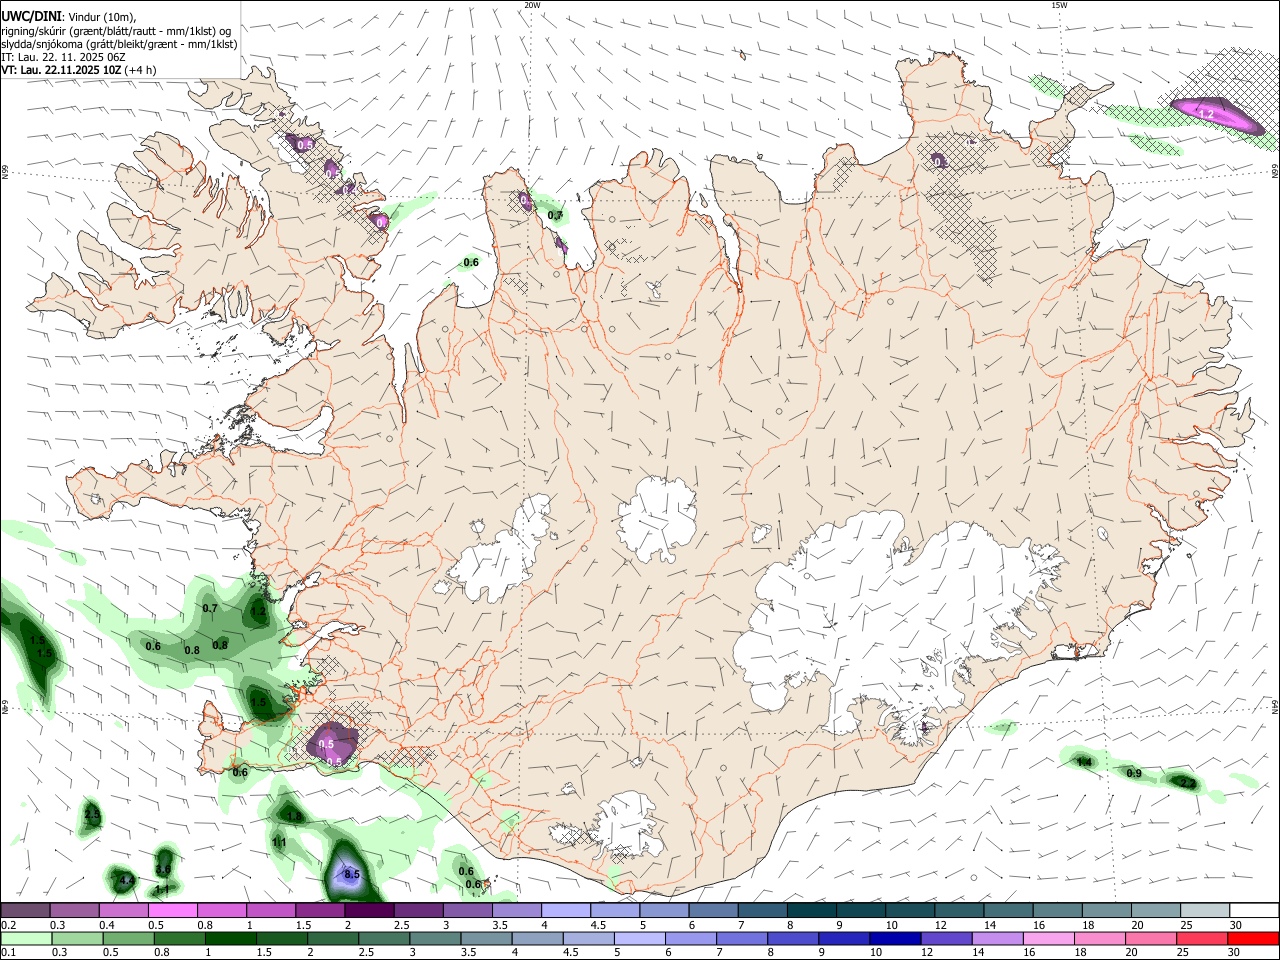Click the upper '0.5' label in the purple snow cell

point(326,744)
